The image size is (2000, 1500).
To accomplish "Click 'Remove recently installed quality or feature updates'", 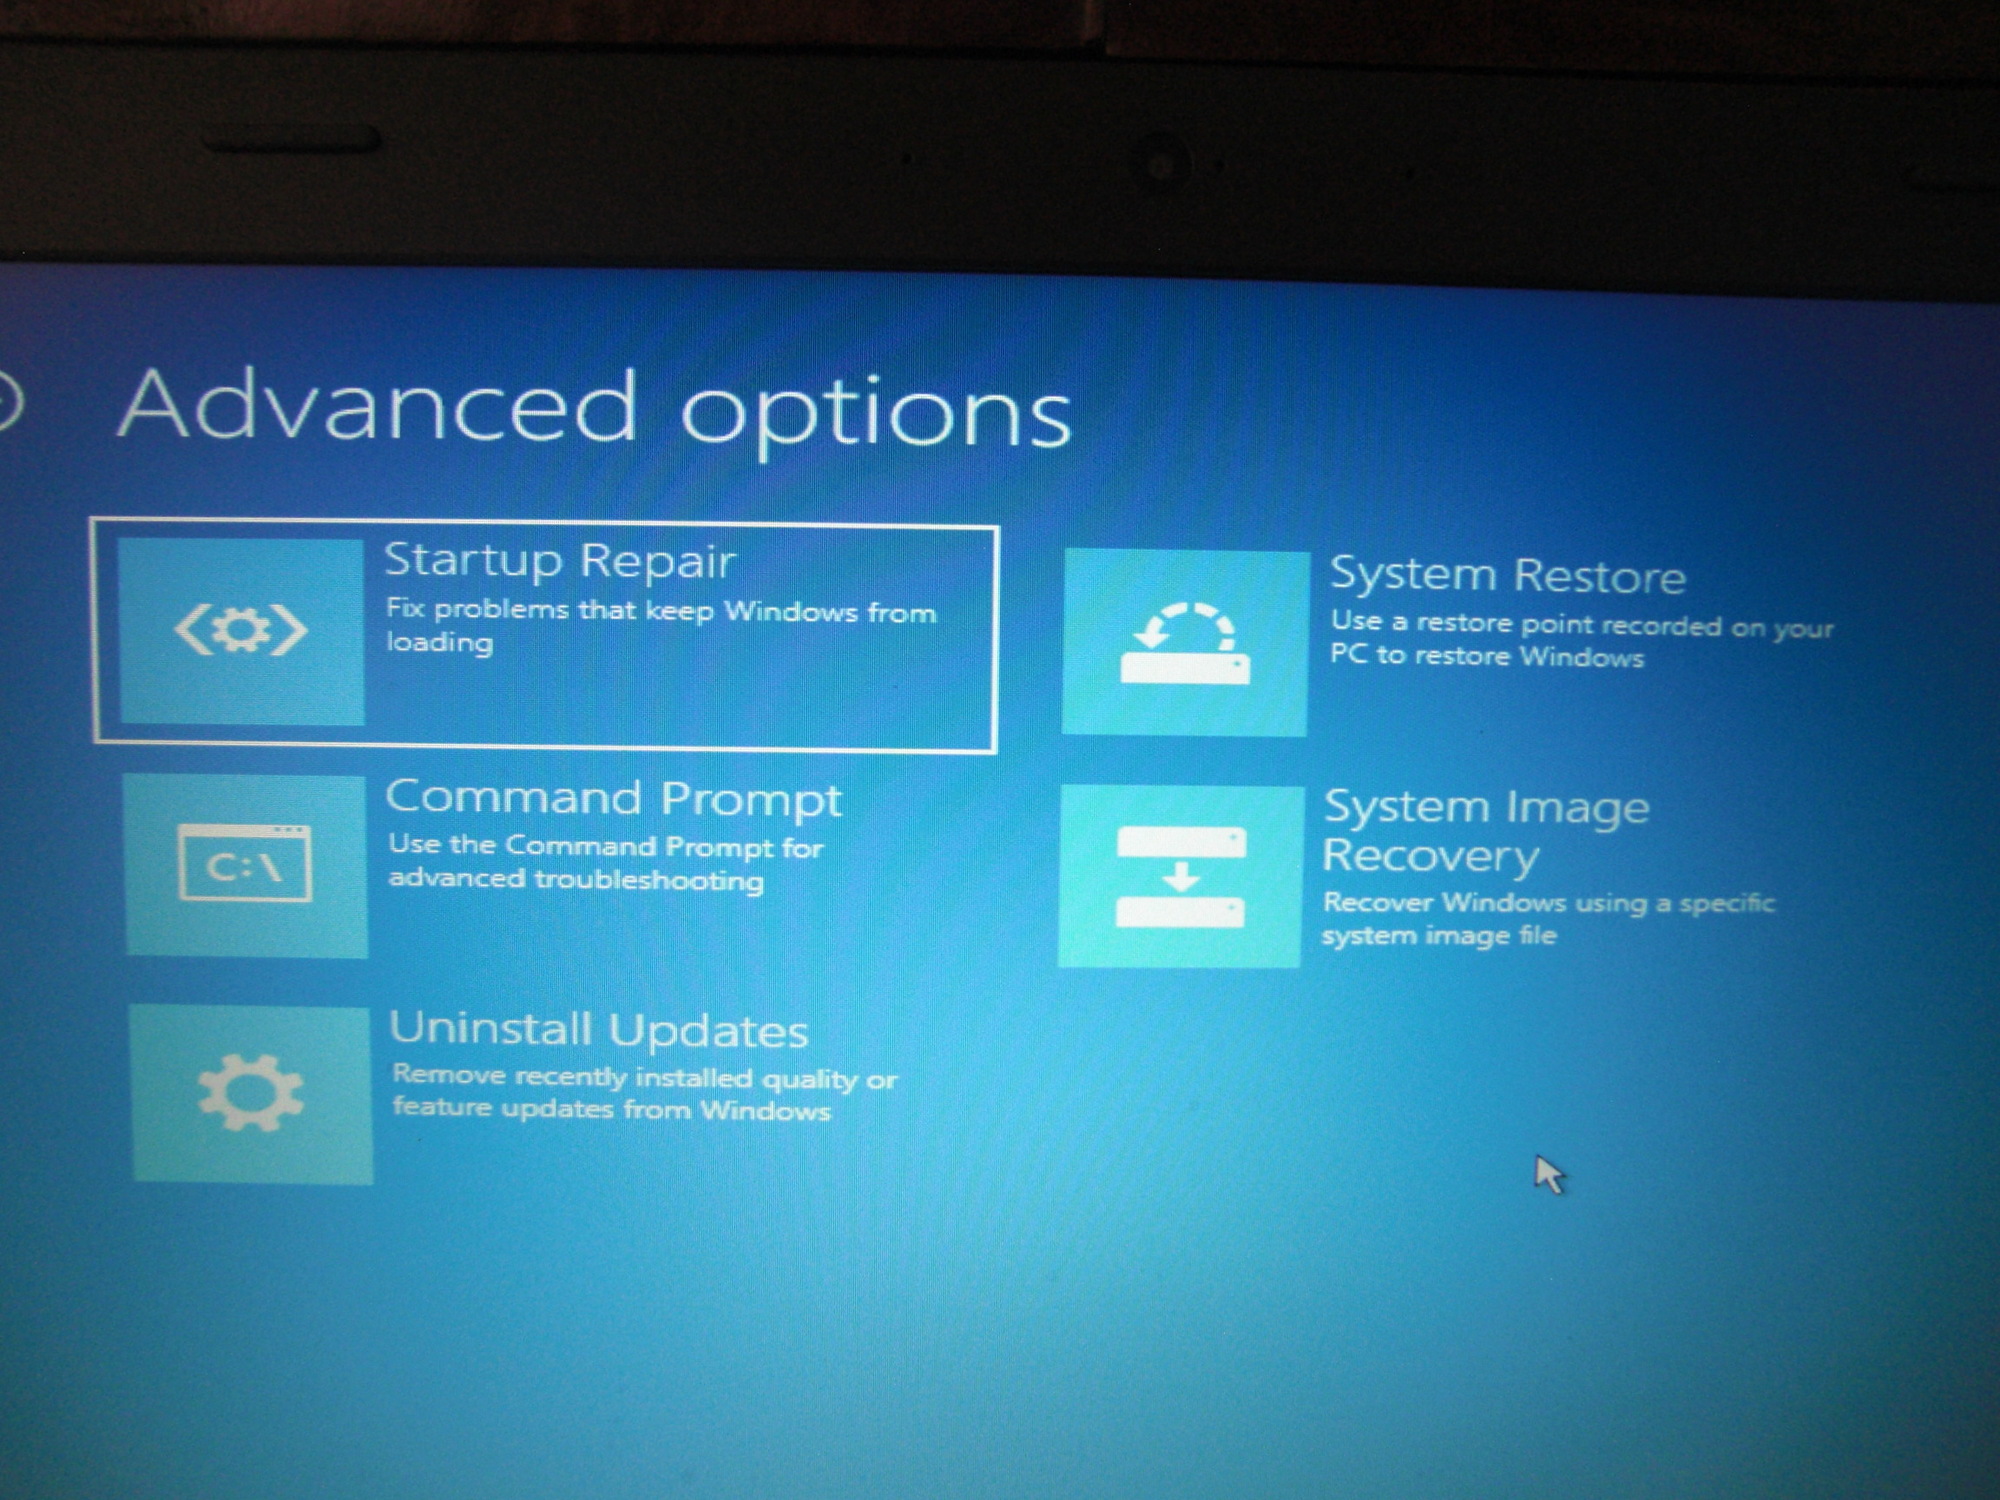I will (x=645, y=1092).
